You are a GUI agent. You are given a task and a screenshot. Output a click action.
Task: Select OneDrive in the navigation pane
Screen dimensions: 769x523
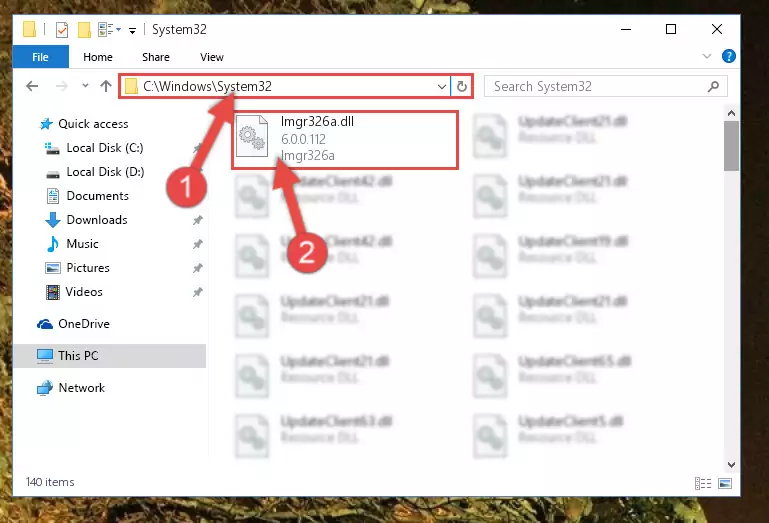click(x=84, y=324)
